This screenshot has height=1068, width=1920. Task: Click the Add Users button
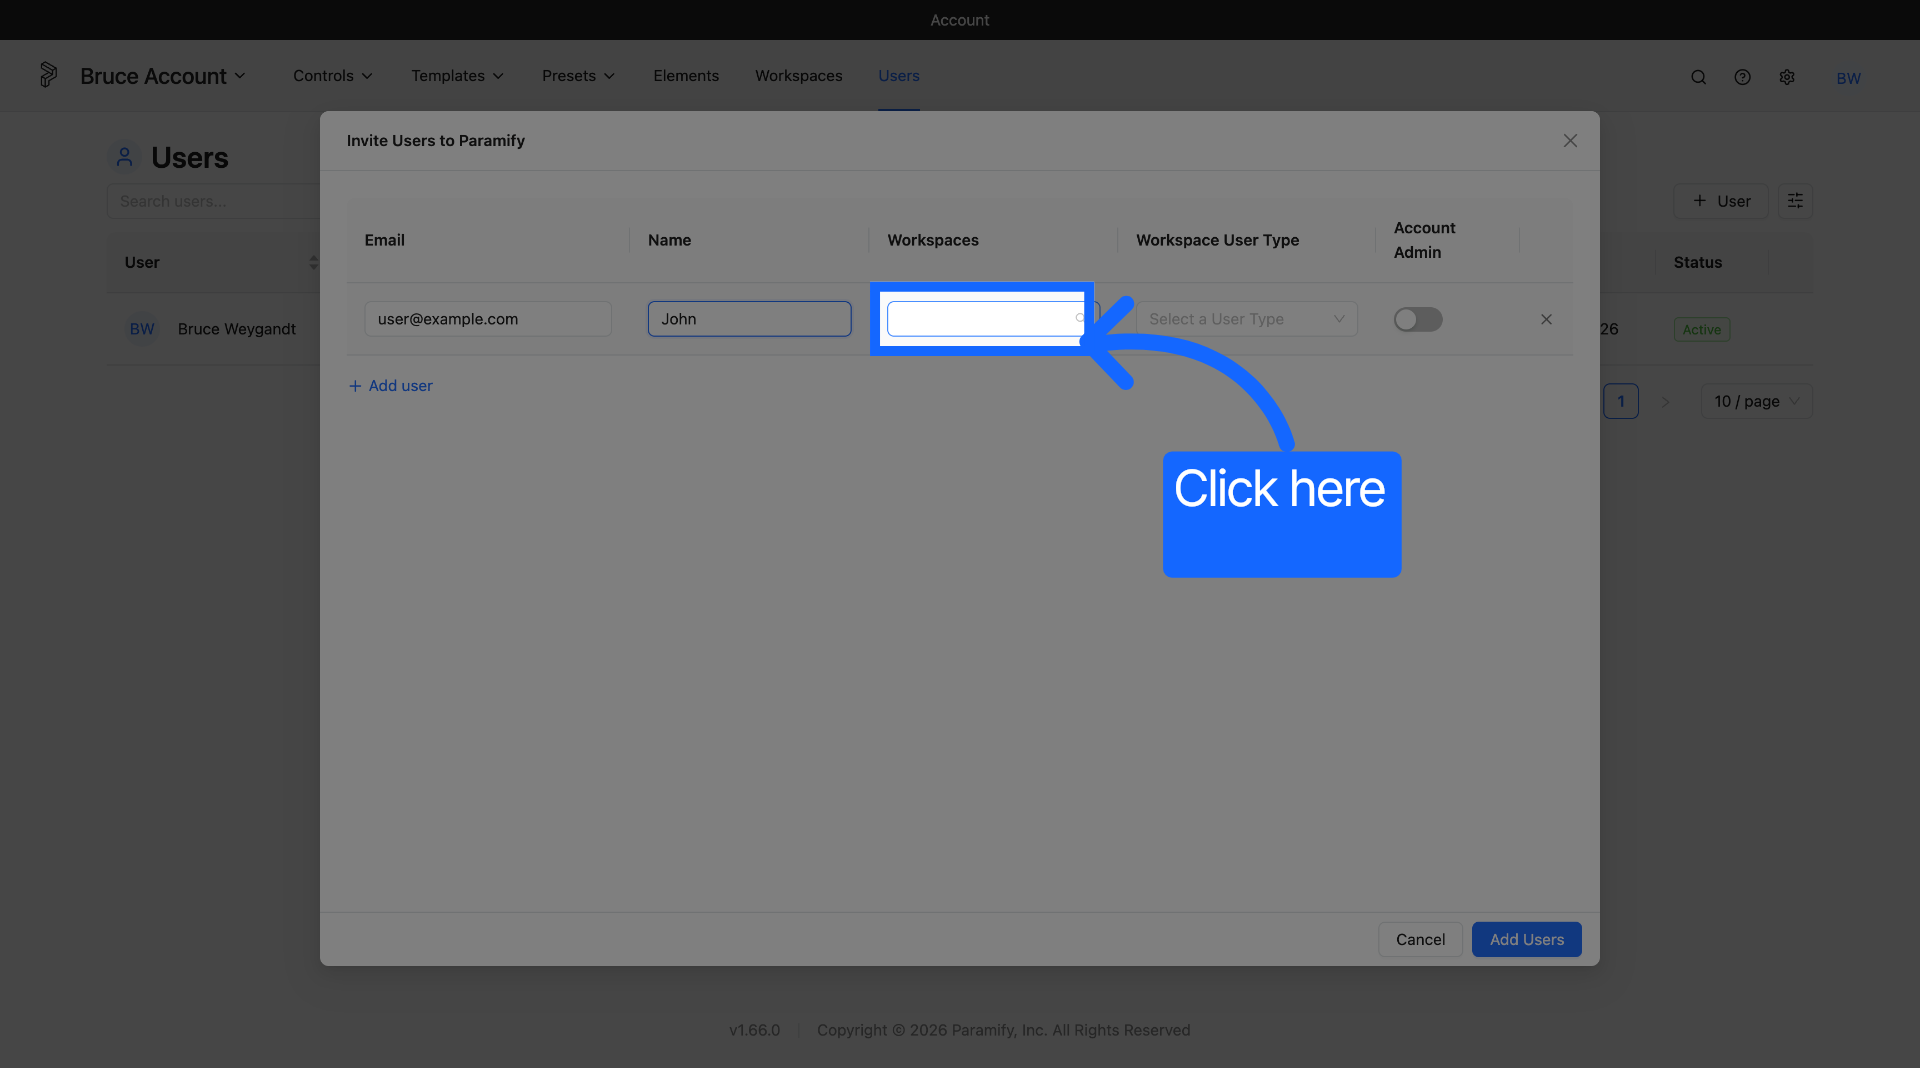[x=1527, y=940]
